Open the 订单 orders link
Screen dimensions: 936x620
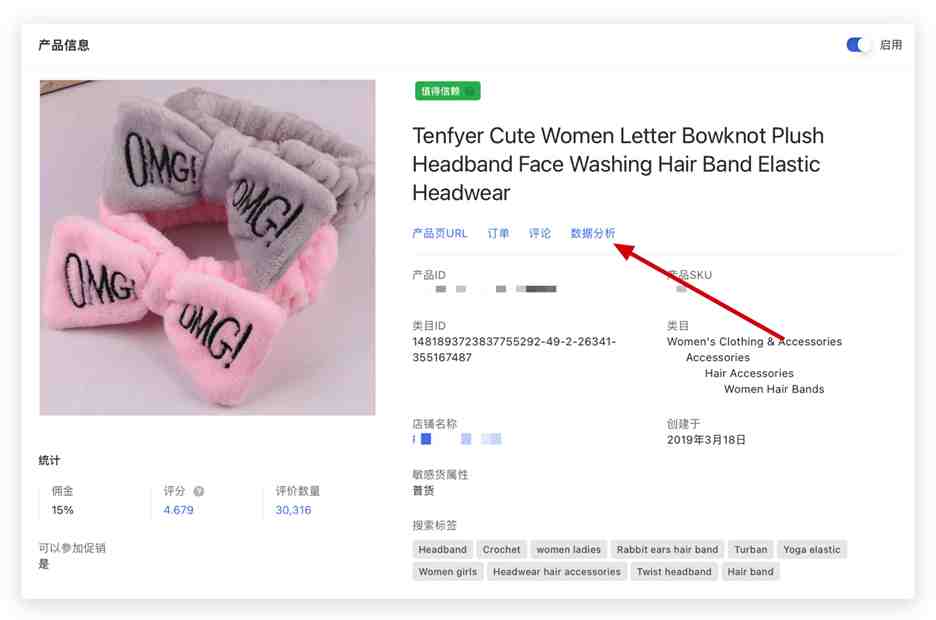click(498, 233)
